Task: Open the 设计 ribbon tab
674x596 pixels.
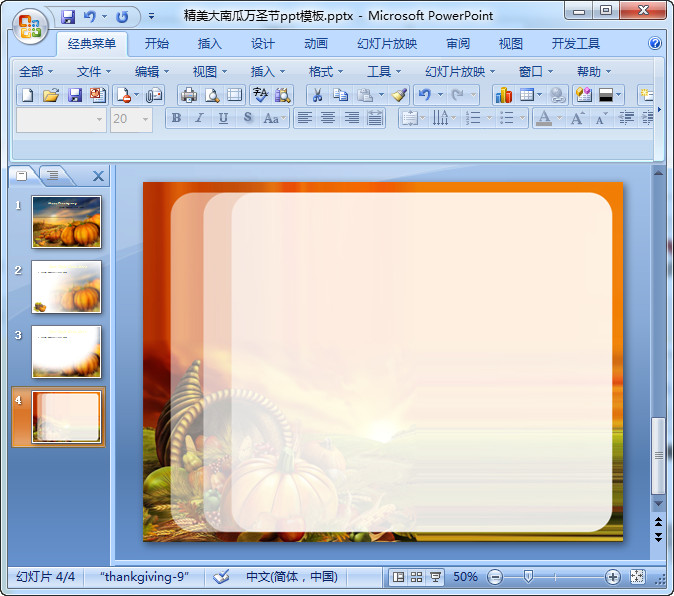Action: pos(262,43)
